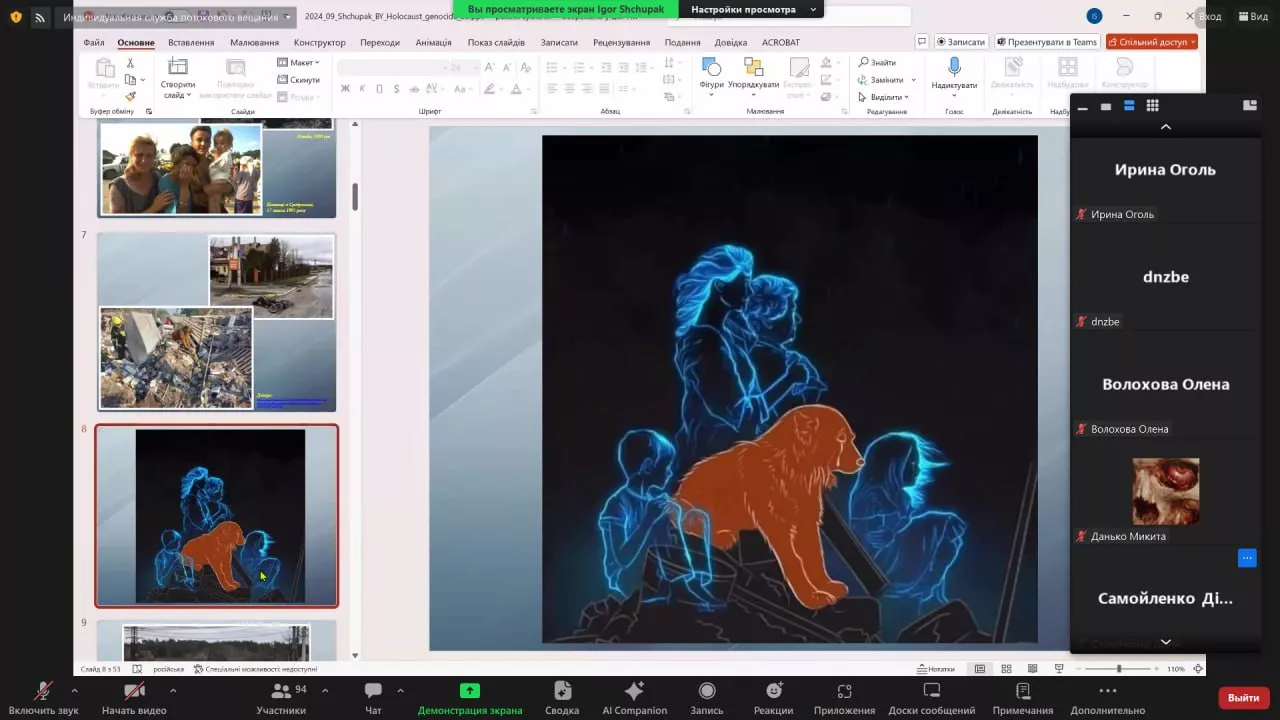Switch to Normal view in status bar

(x=980, y=669)
